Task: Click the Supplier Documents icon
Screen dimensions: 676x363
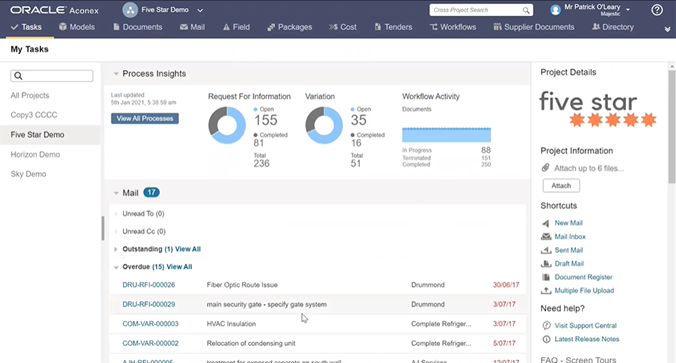Action: pos(497,27)
